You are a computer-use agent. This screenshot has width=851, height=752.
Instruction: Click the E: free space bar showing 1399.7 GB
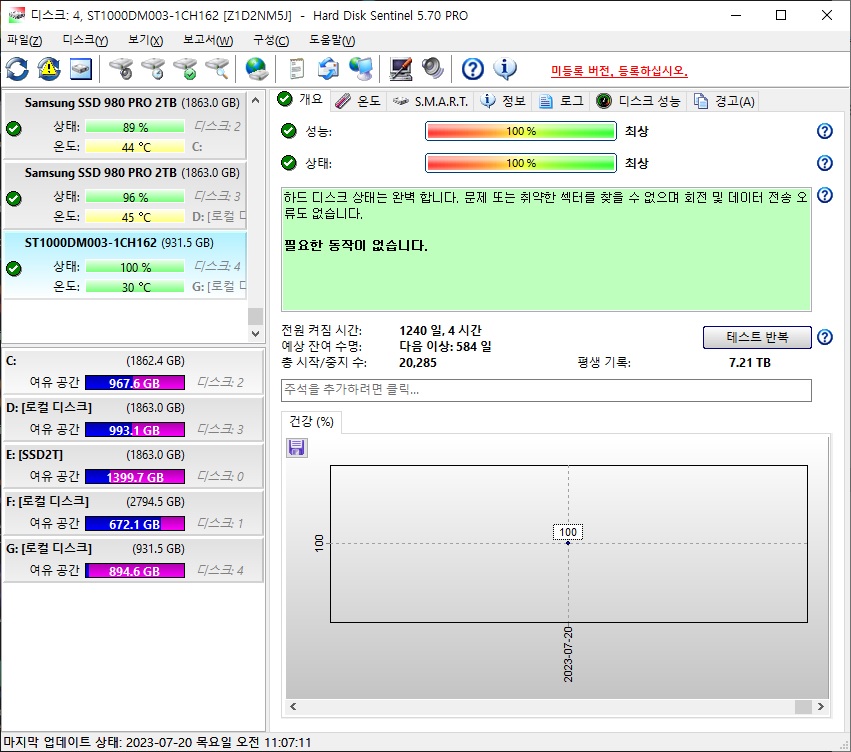click(x=135, y=477)
